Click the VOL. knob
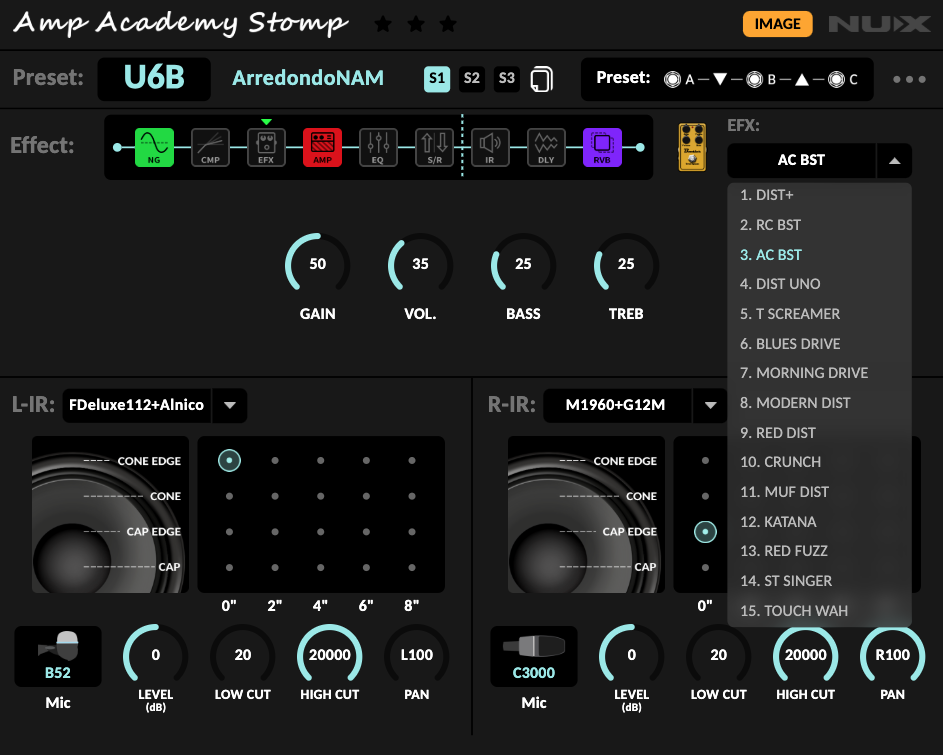 tap(420, 264)
